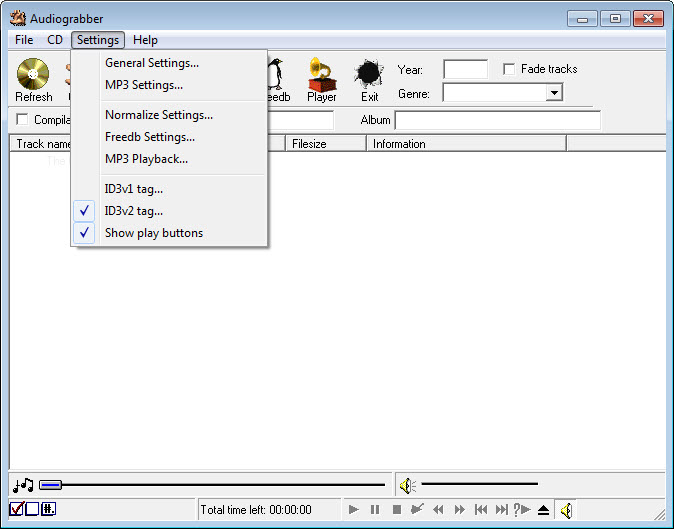Image resolution: width=674 pixels, height=529 pixels.
Task: Click the next track button
Action: [x=502, y=510]
